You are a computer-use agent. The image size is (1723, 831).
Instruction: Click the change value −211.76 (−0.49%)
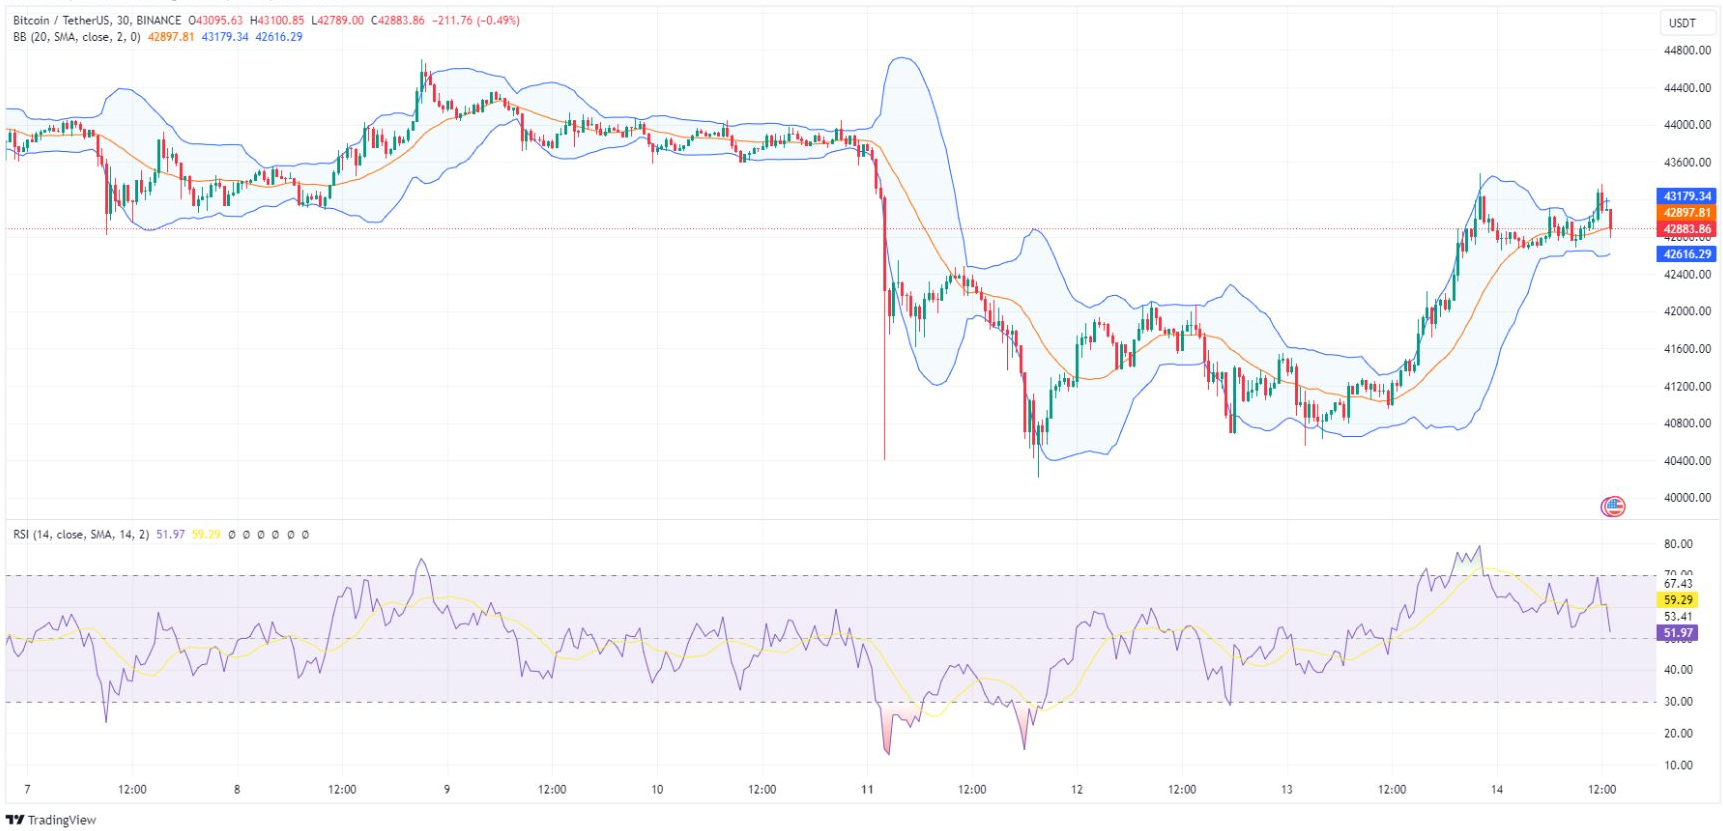click(476, 20)
